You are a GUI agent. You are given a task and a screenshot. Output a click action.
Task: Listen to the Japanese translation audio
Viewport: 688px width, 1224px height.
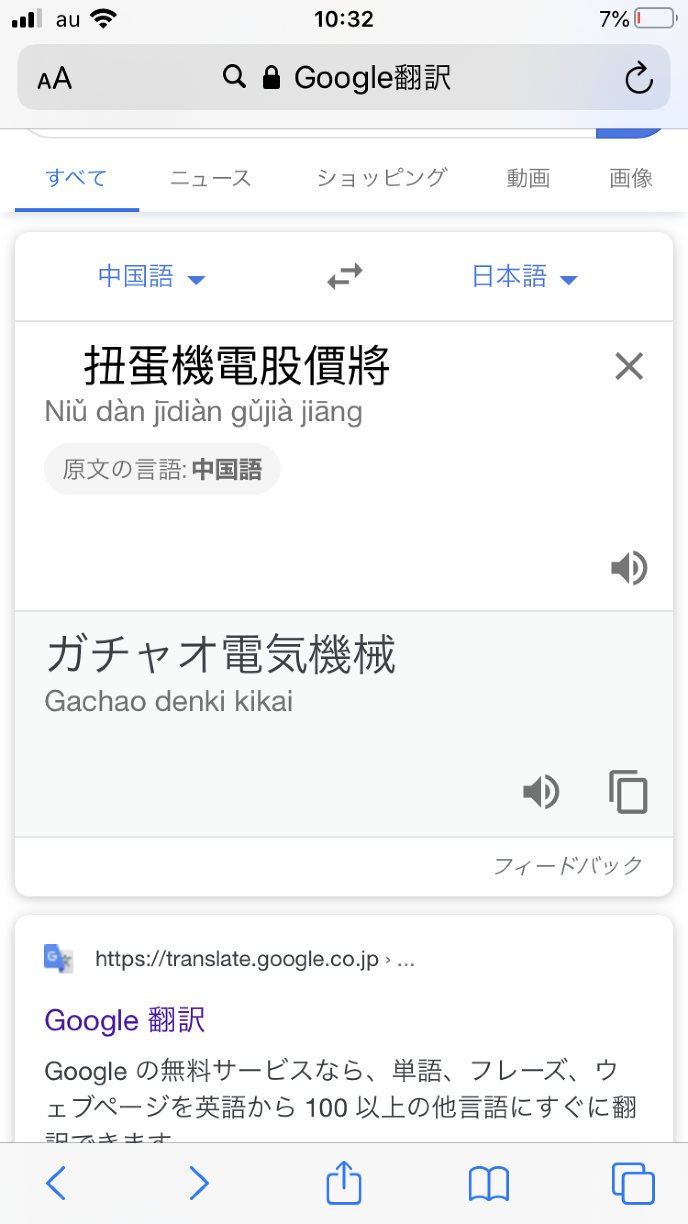(541, 792)
